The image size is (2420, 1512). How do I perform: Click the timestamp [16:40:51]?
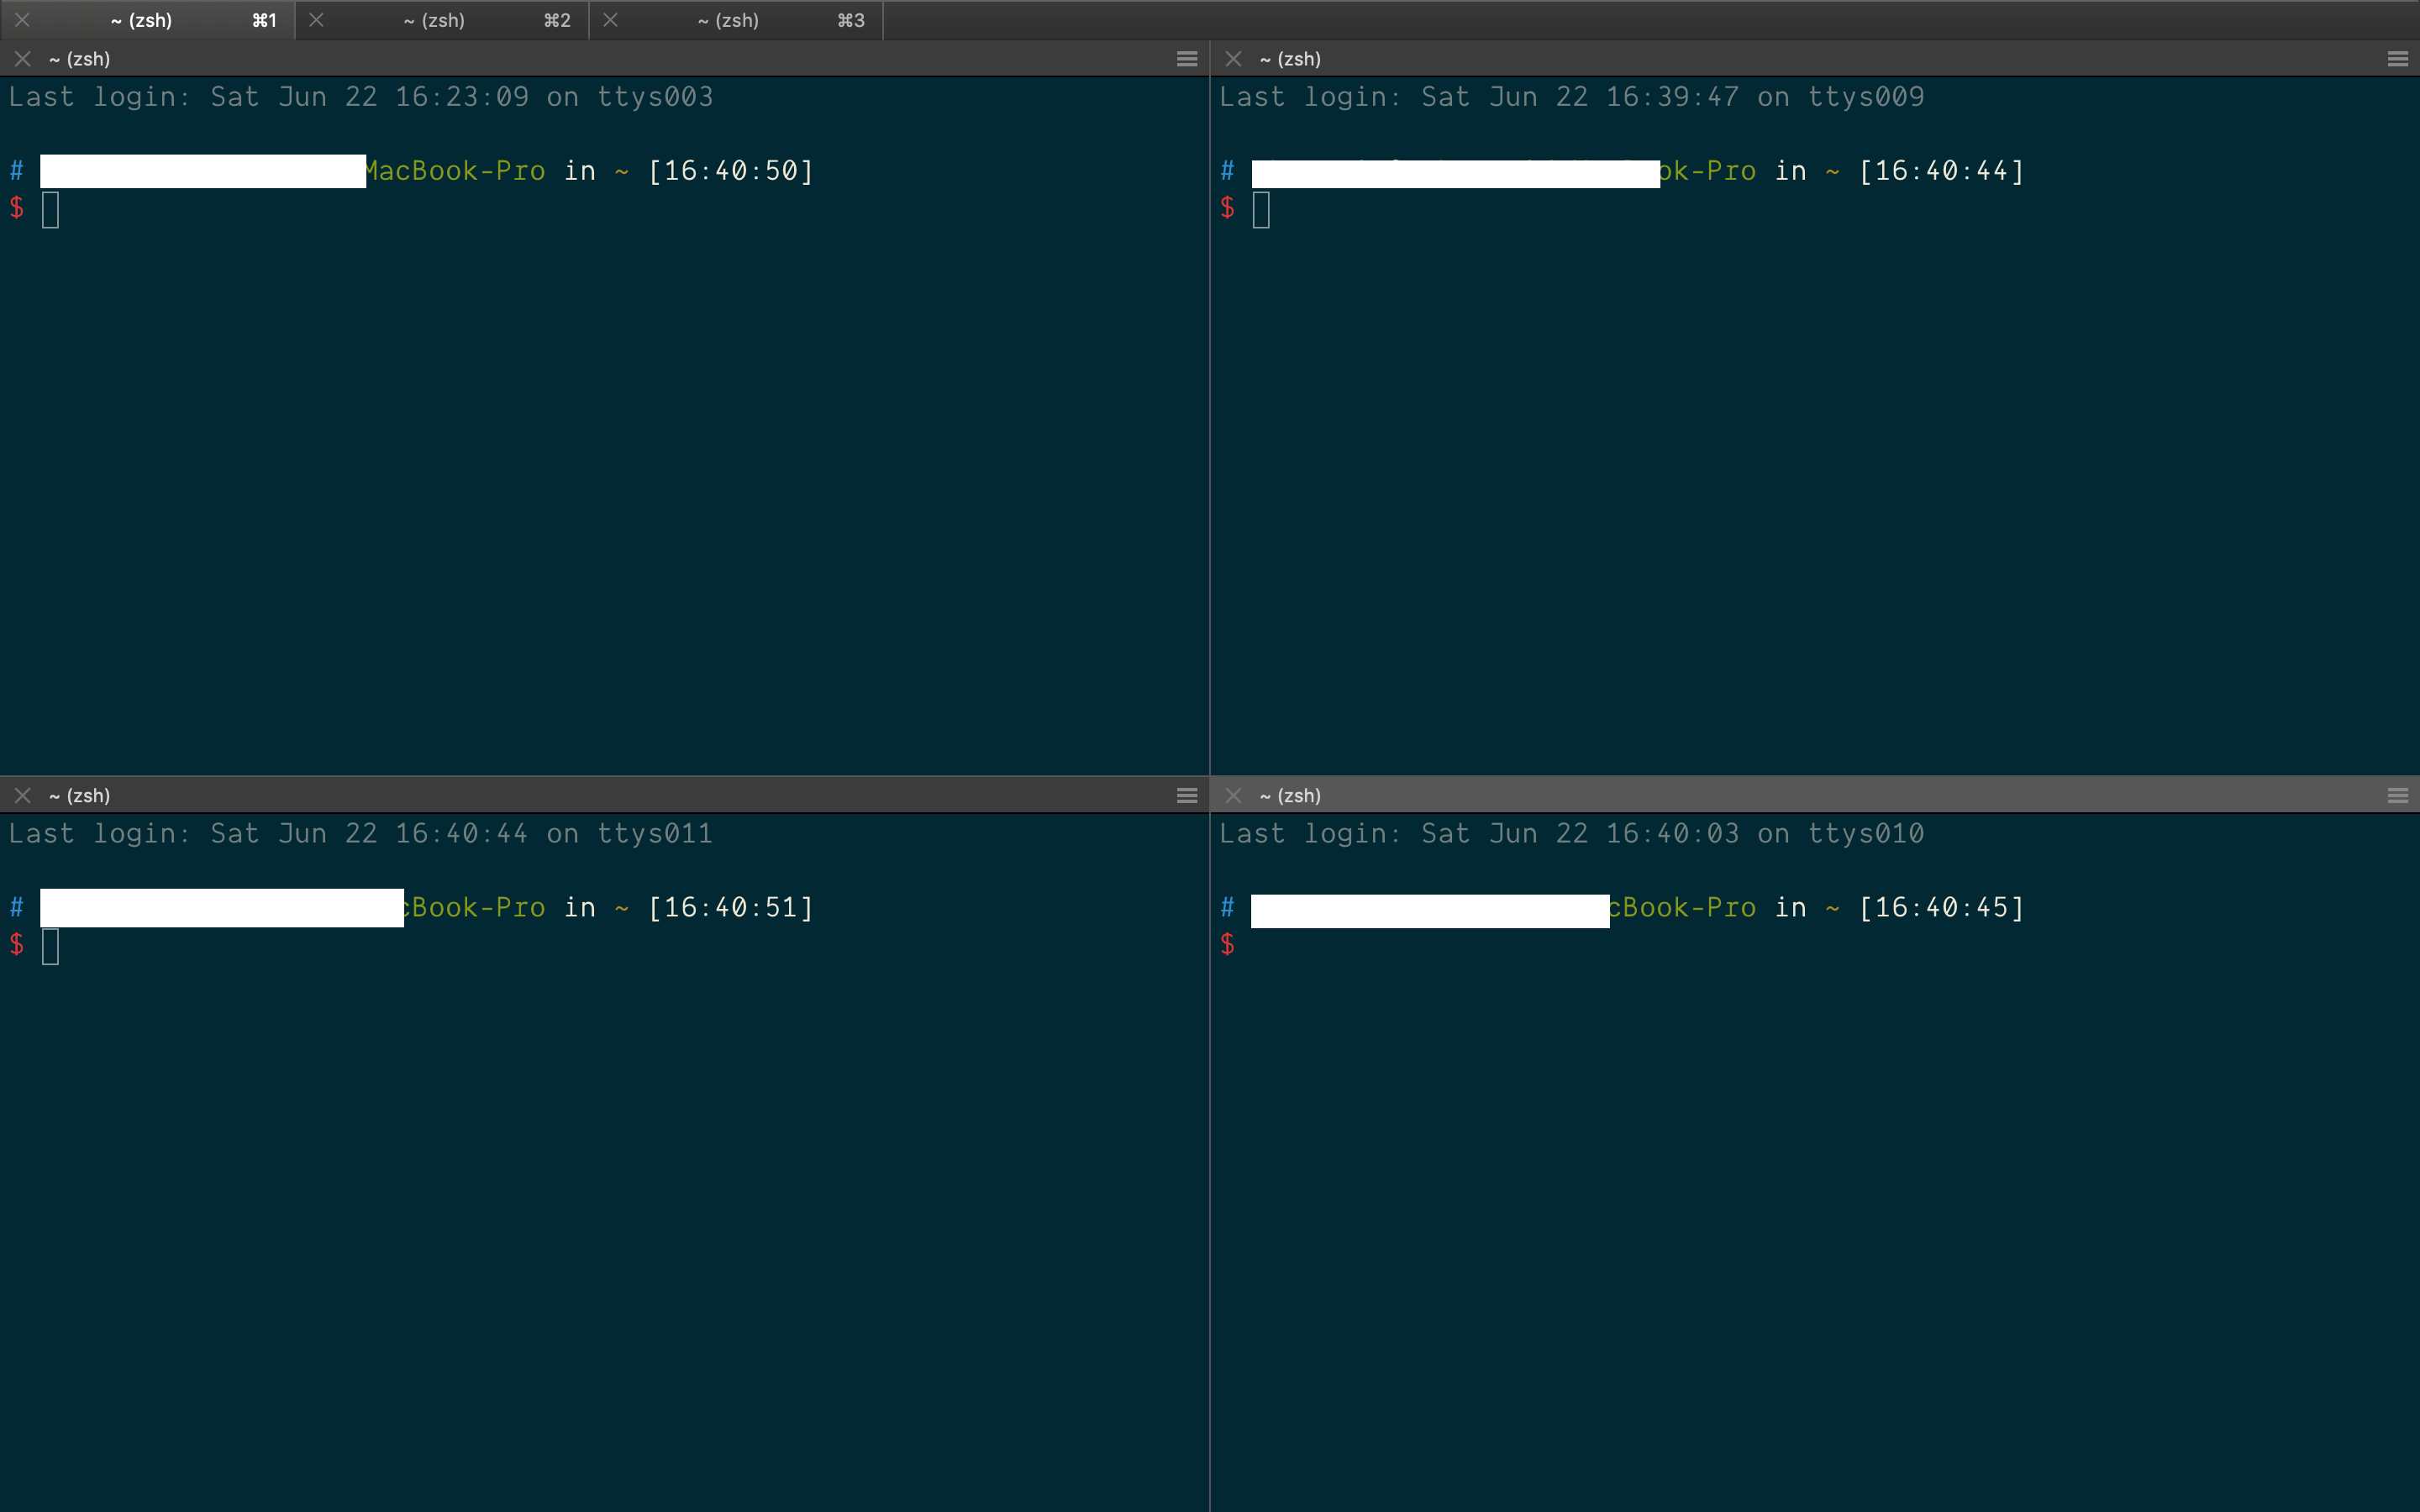[731, 907]
